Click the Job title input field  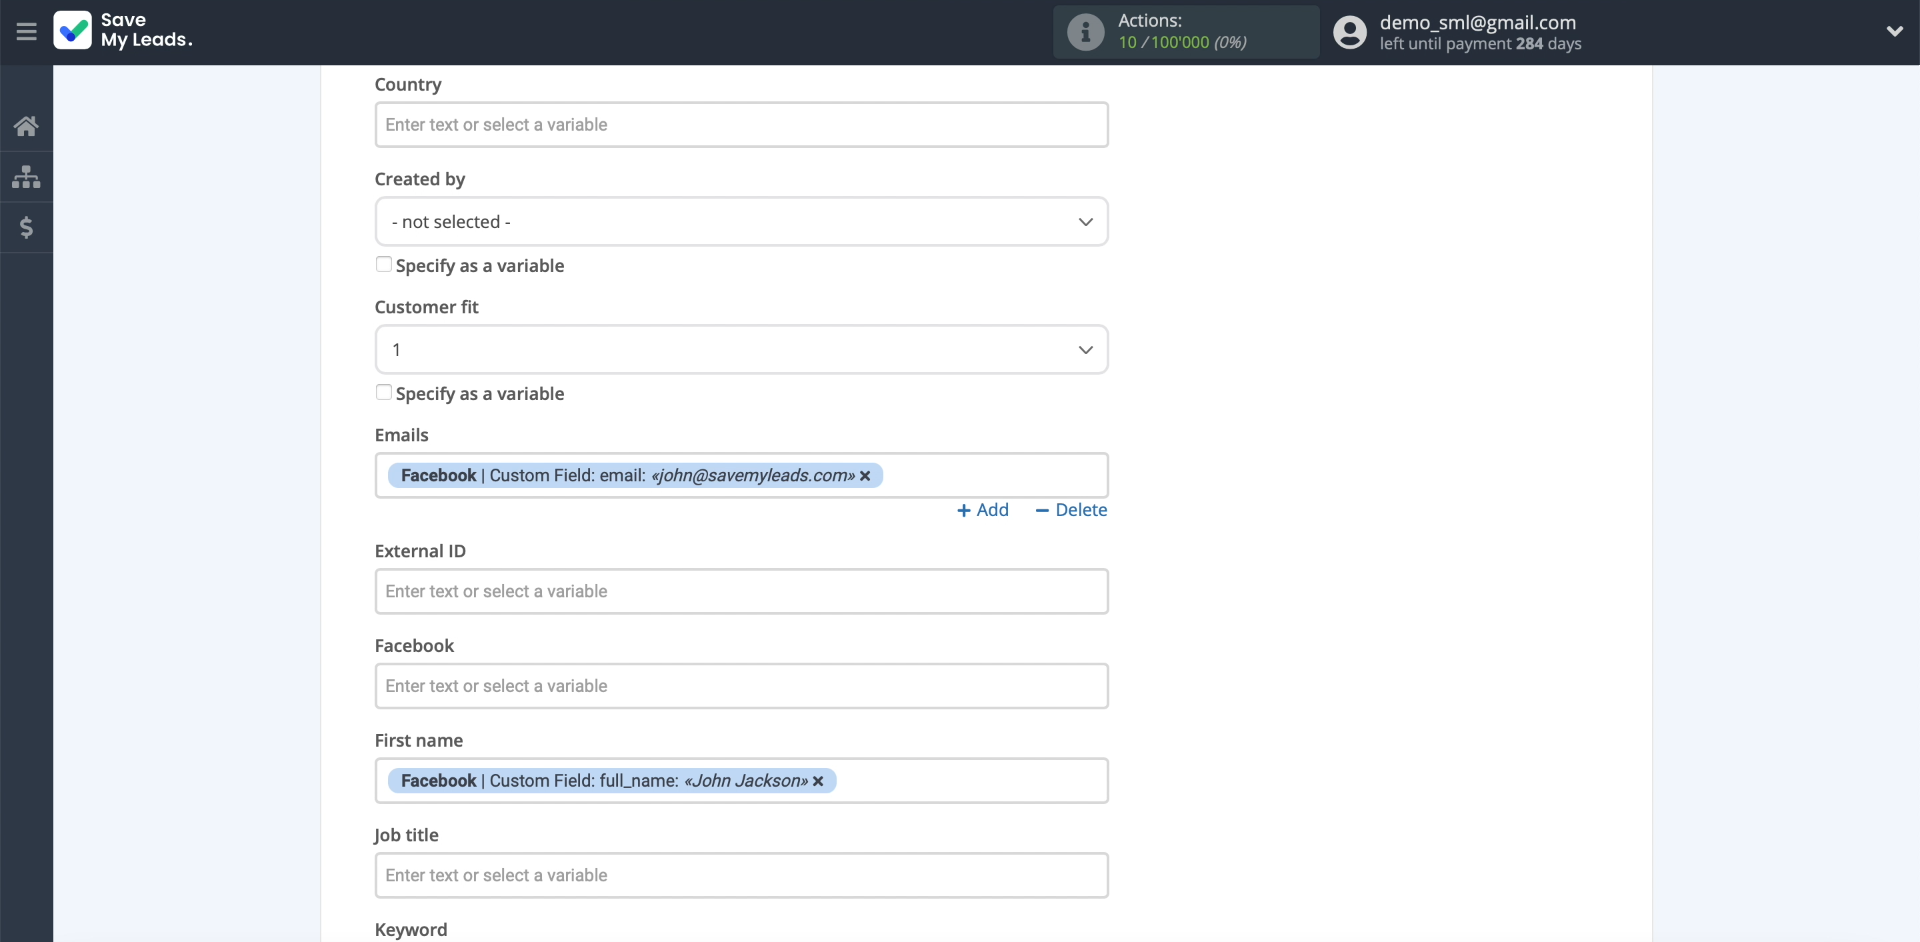click(x=741, y=876)
